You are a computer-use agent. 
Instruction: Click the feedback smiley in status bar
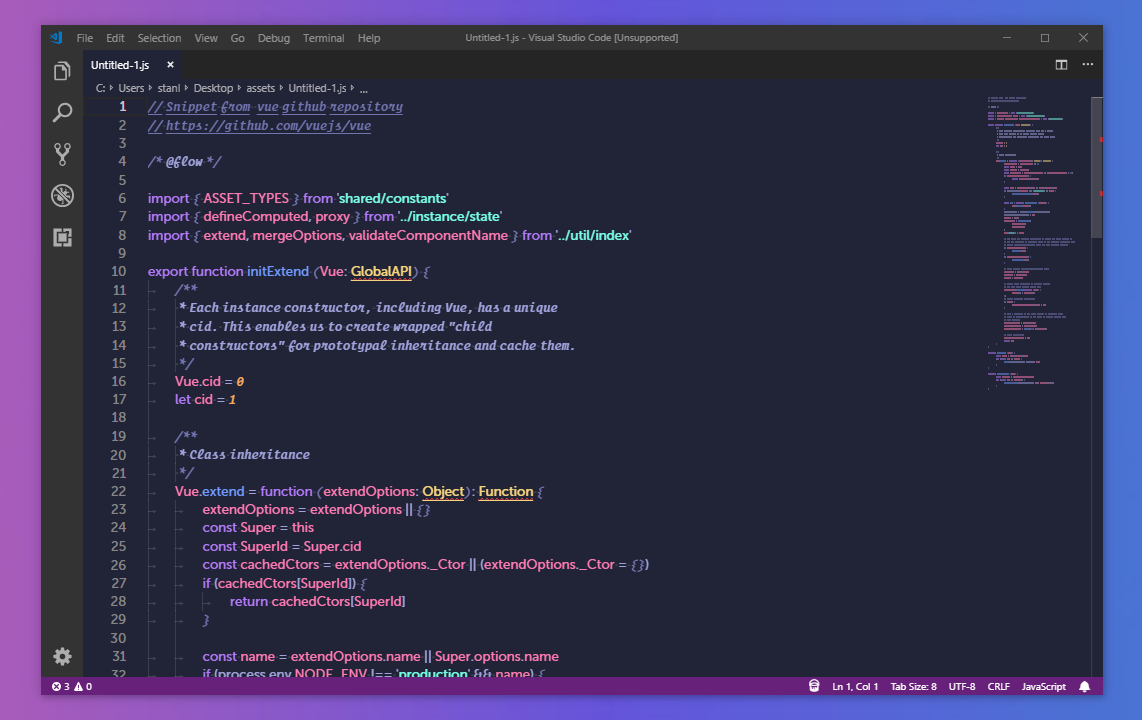(814, 687)
